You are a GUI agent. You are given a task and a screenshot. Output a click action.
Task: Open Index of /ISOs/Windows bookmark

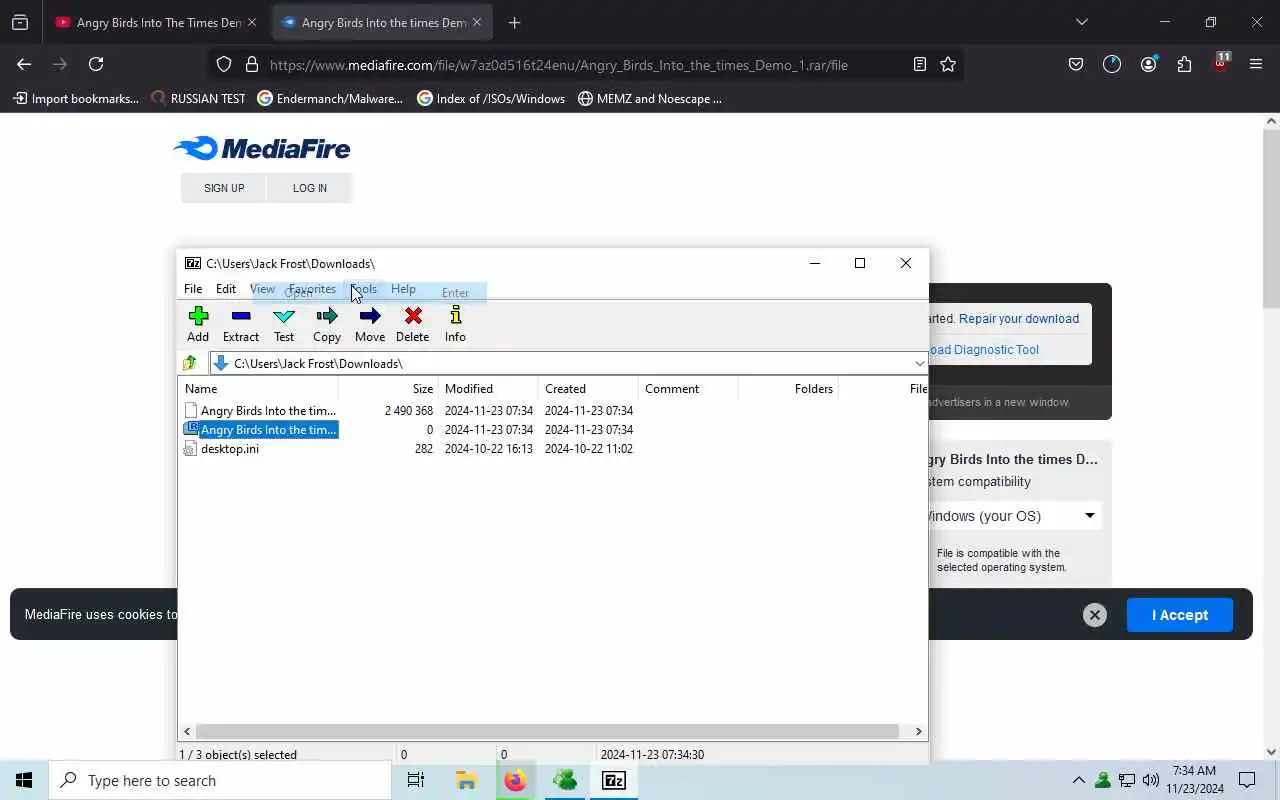coord(491,98)
